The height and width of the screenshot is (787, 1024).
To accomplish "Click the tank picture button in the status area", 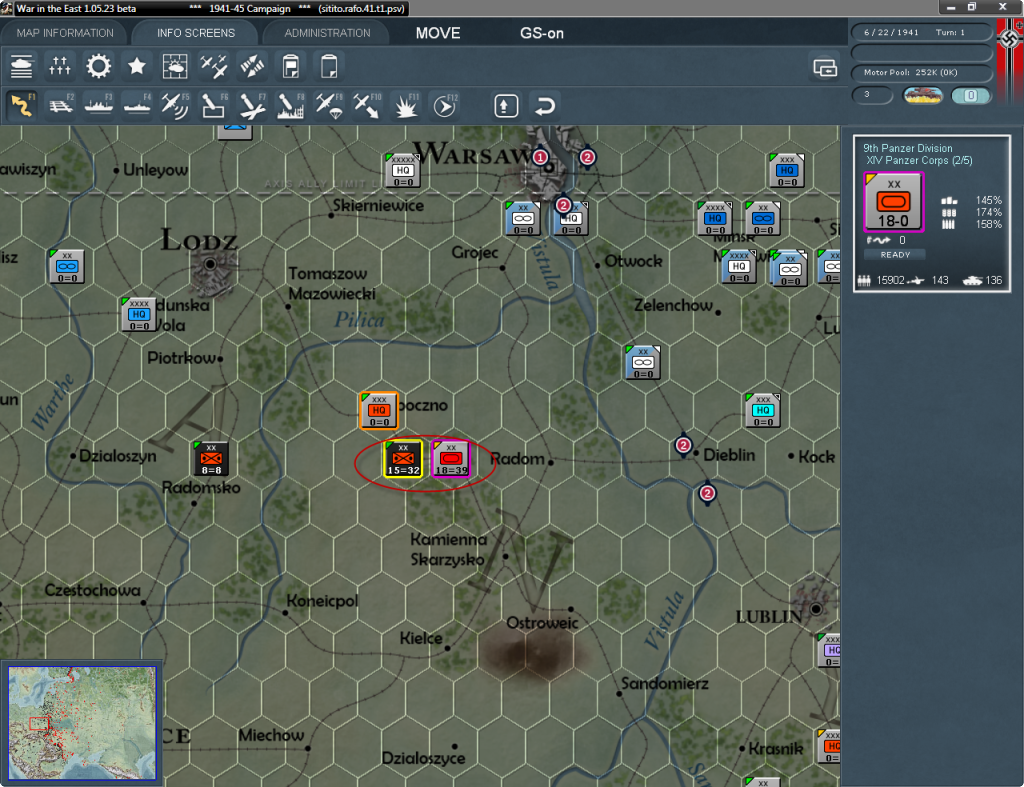I will point(923,95).
